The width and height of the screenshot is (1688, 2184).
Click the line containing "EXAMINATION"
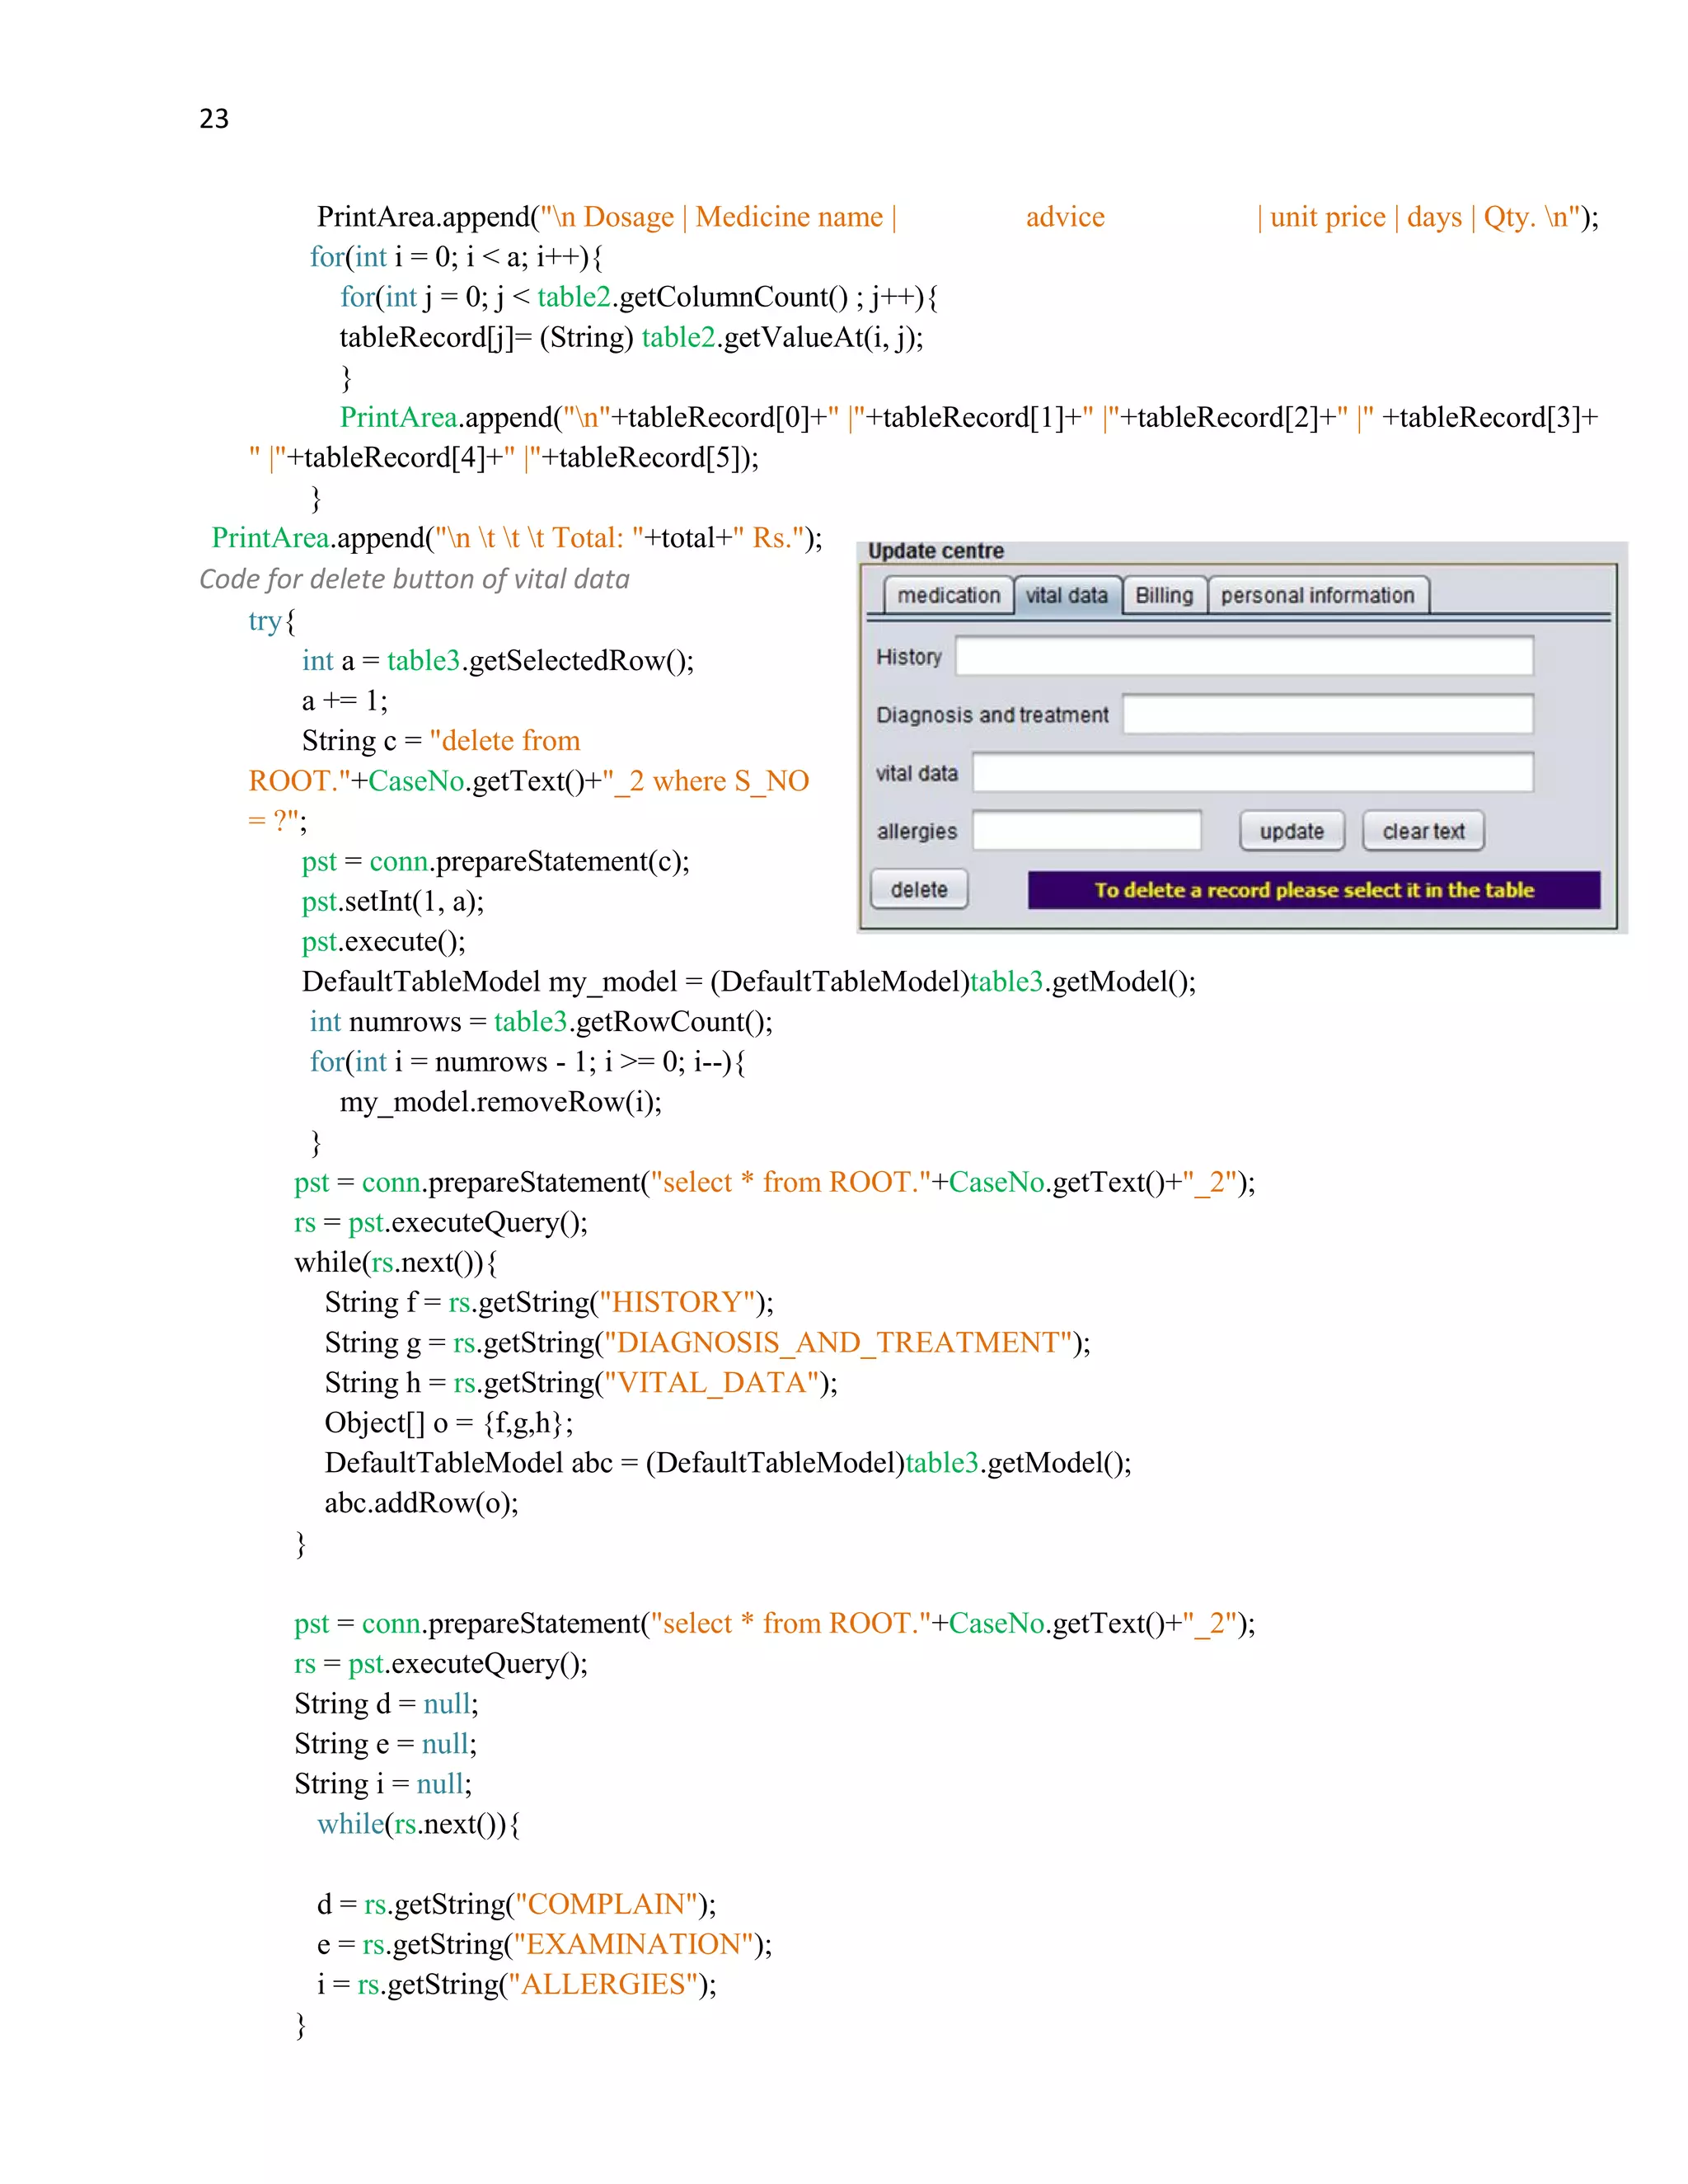pyautogui.click(x=545, y=1944)
